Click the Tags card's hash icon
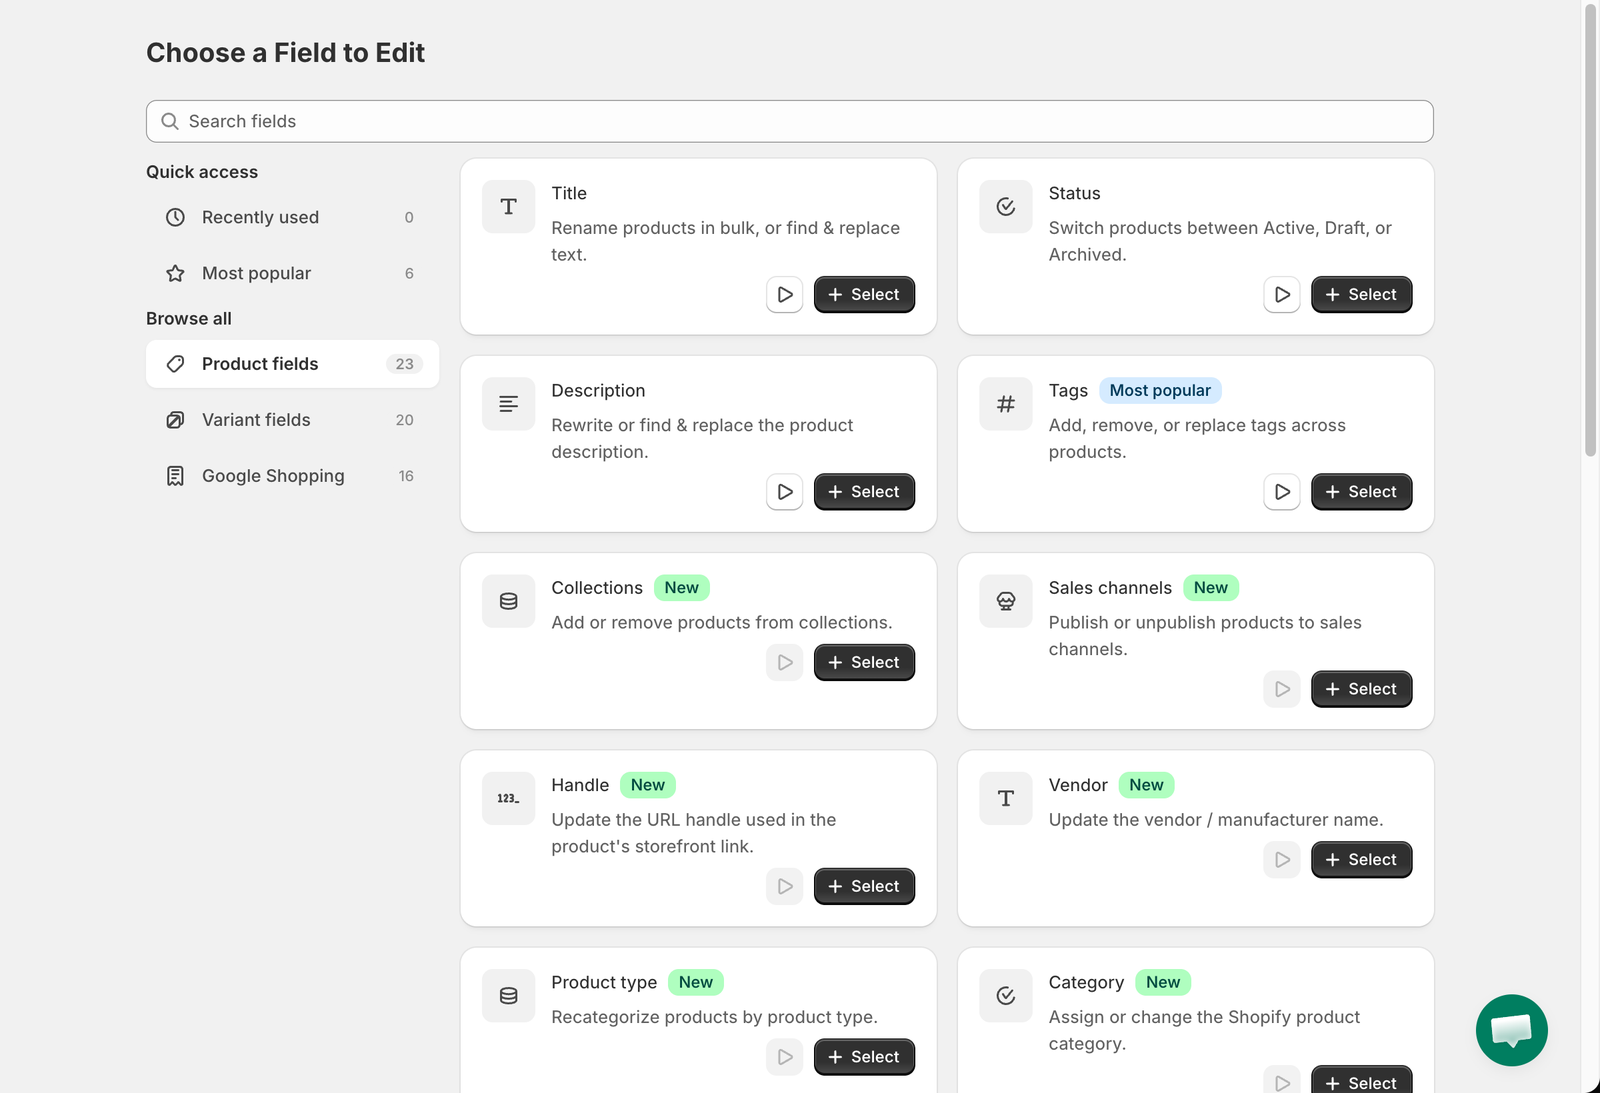This screenshot has height=1093, width=1600. coord(1006,404)
